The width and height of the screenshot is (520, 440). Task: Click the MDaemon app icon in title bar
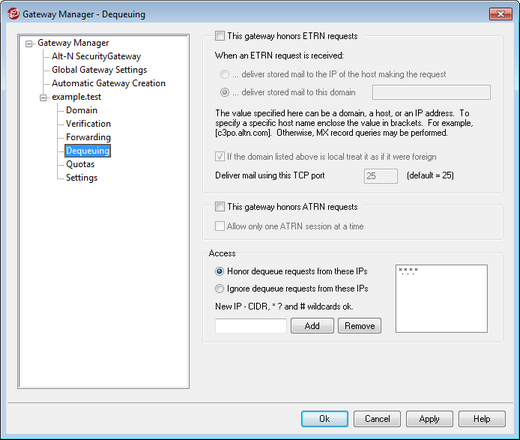[13, 14]
